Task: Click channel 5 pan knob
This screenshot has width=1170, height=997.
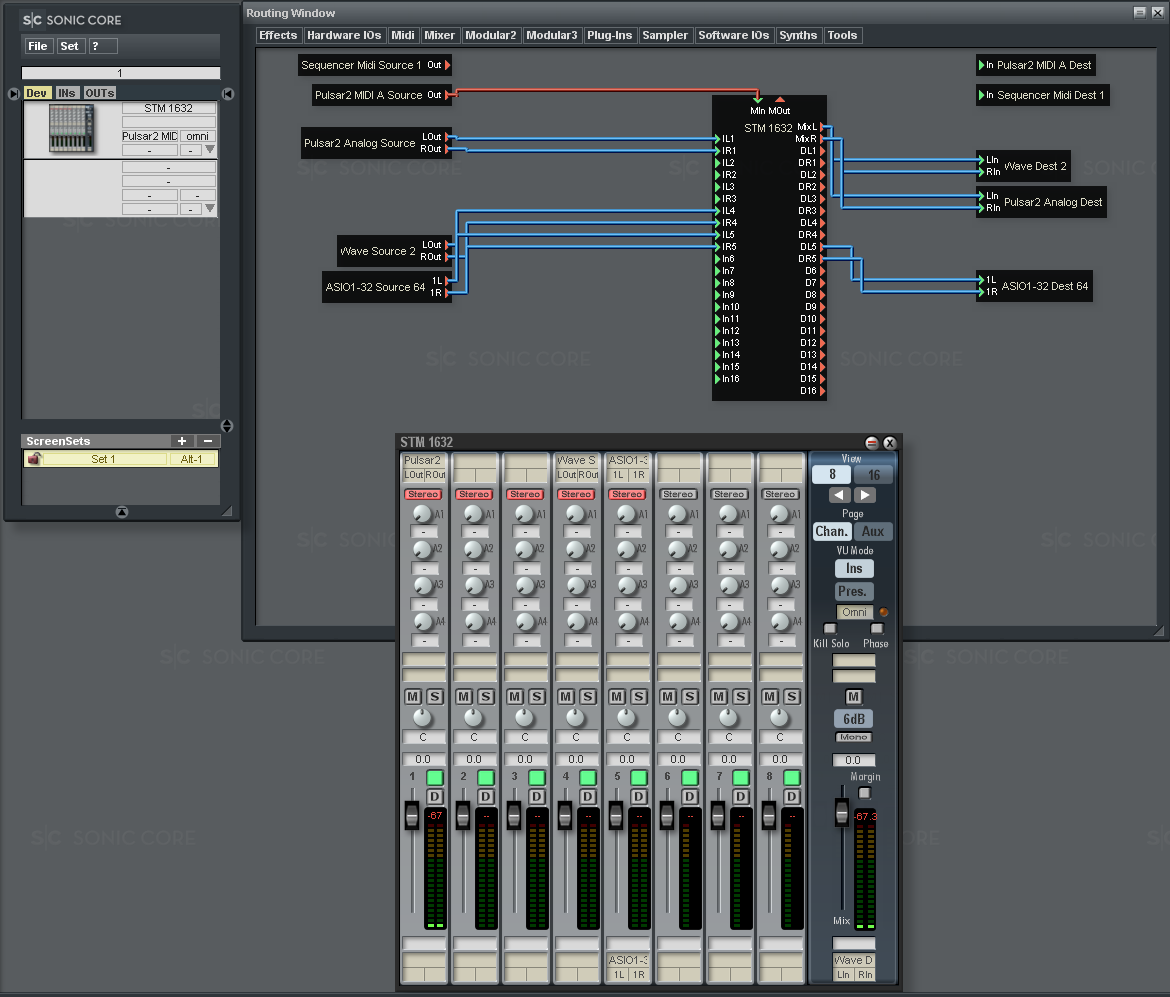Action: click(627, 717)
